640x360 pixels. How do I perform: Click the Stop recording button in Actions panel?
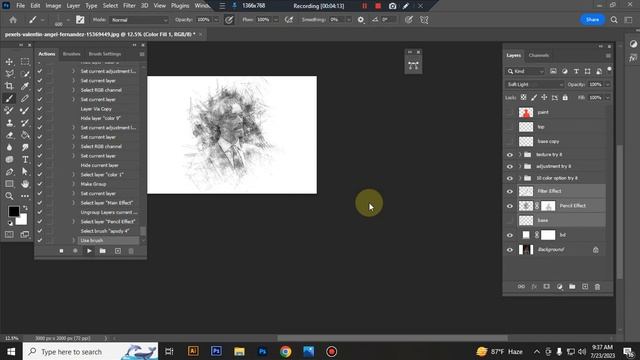[61, 251]
